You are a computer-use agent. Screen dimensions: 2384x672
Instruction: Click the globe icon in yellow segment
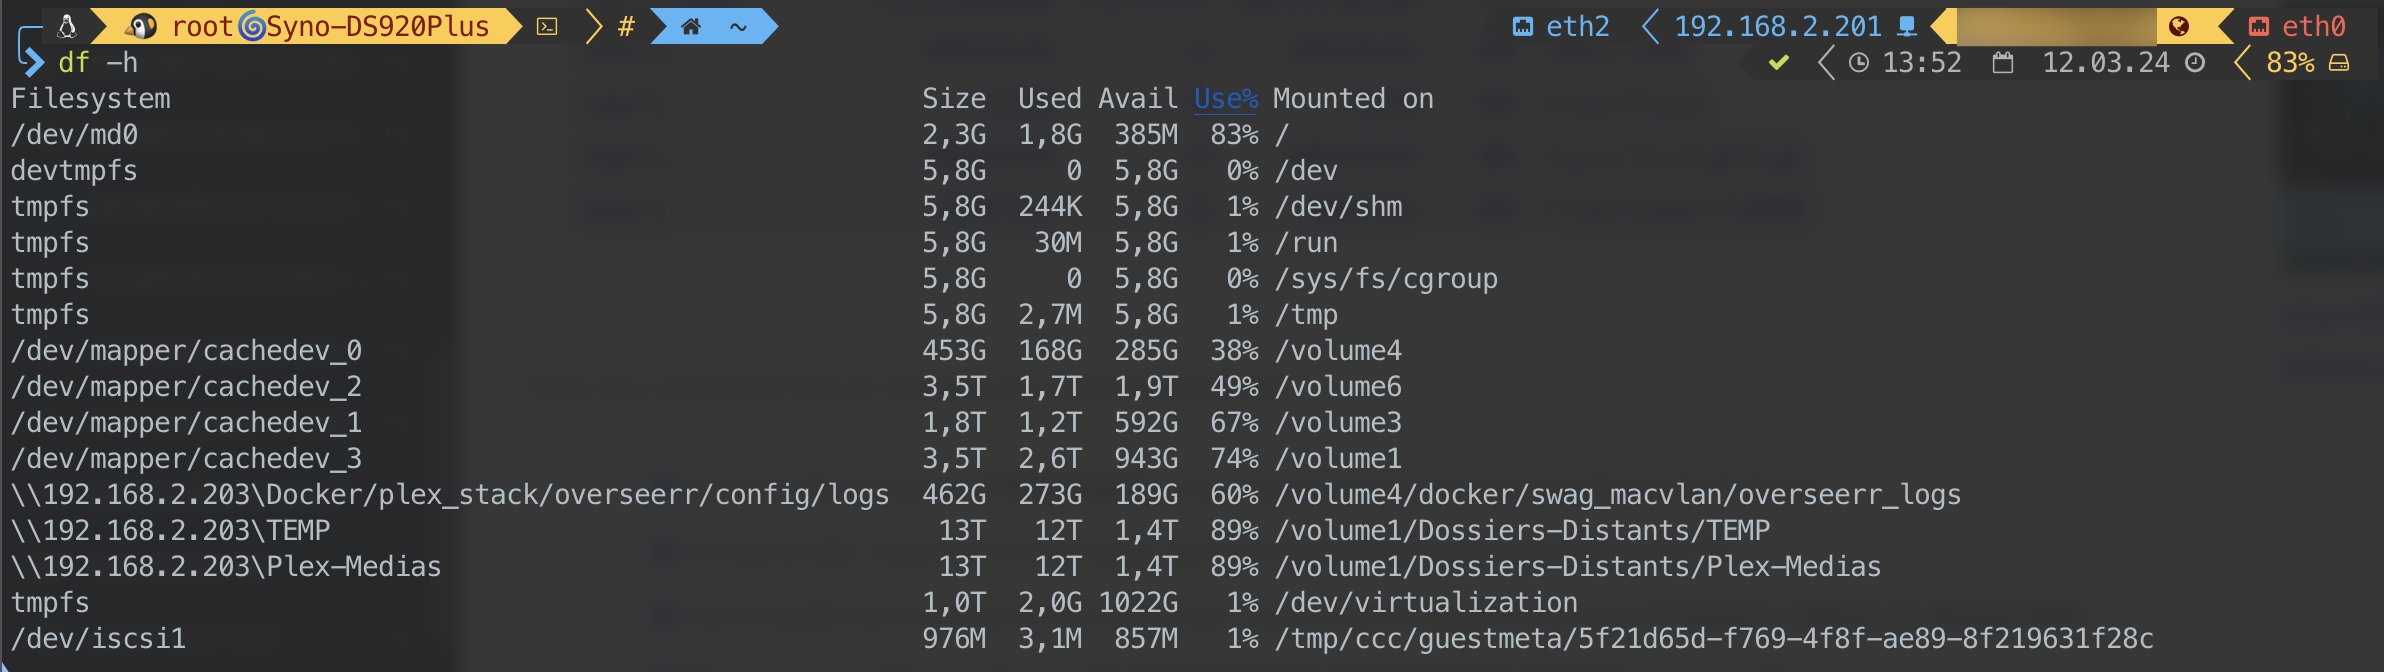coord(2179,26)
